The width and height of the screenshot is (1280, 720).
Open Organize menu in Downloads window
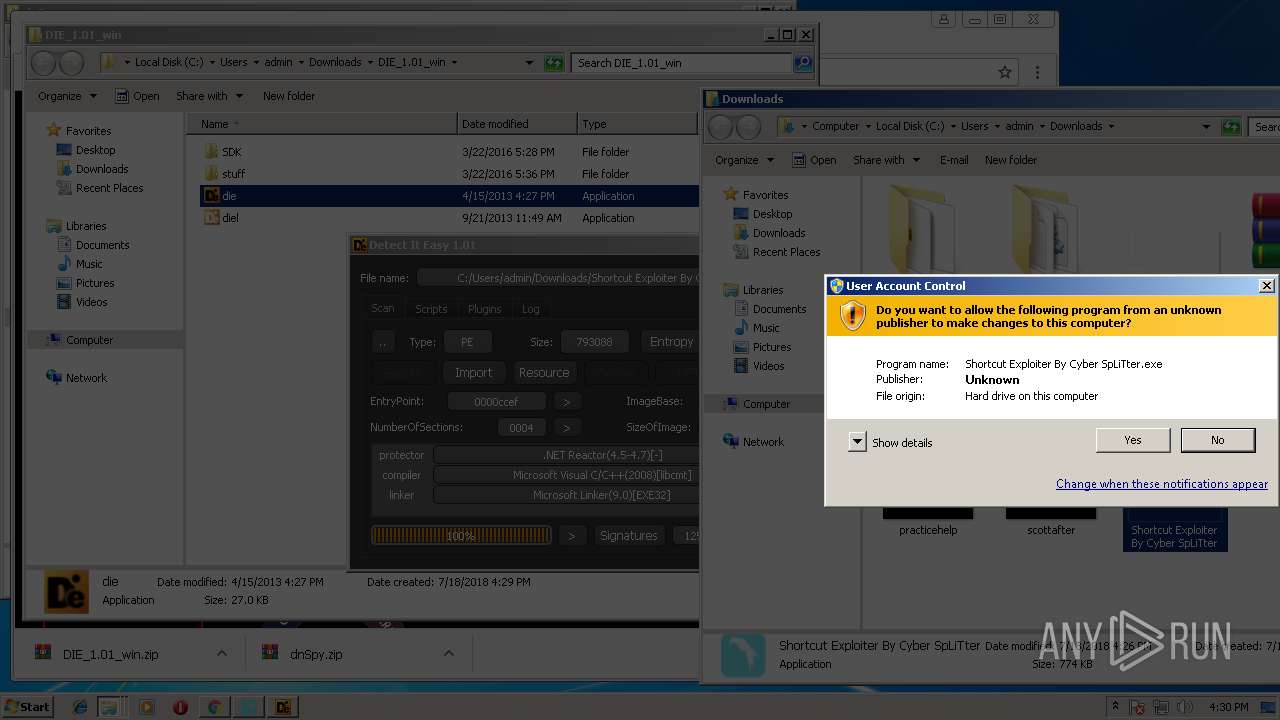tap(744, 160)
